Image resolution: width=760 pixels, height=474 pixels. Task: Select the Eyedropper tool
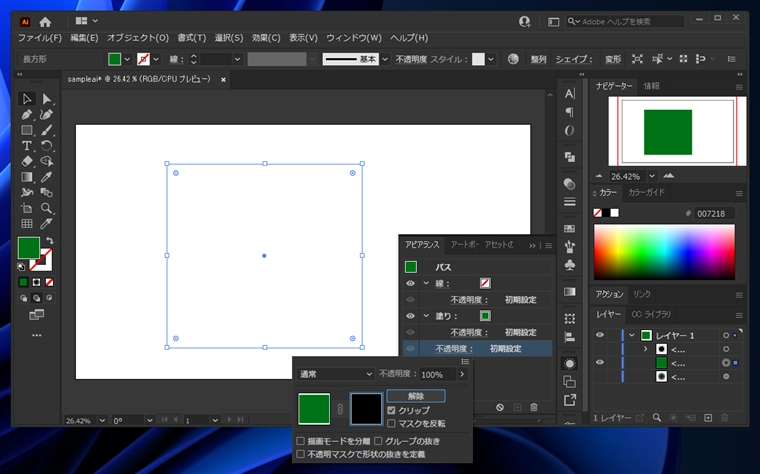click(47, 177)
